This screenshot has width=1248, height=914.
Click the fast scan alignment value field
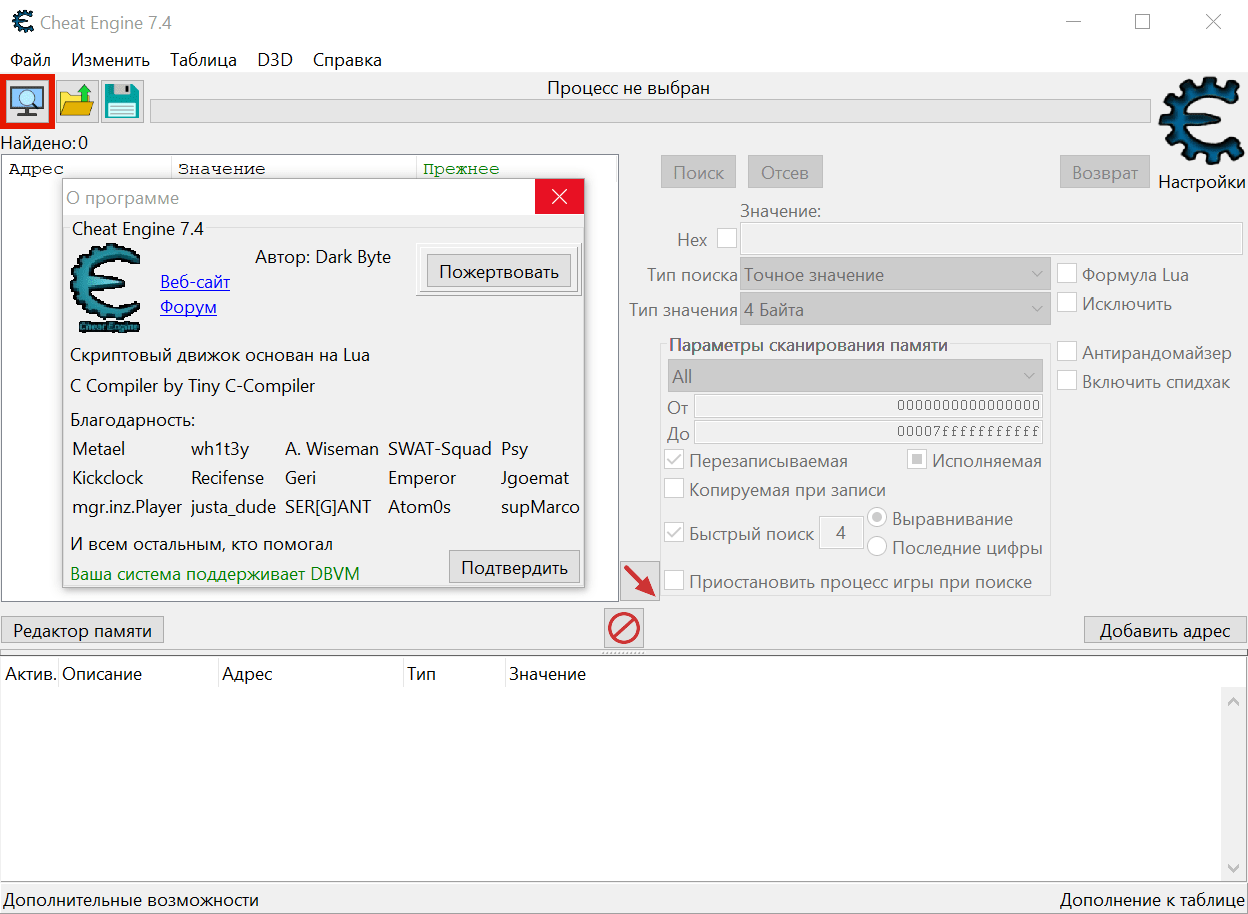[x=841, y=533]
